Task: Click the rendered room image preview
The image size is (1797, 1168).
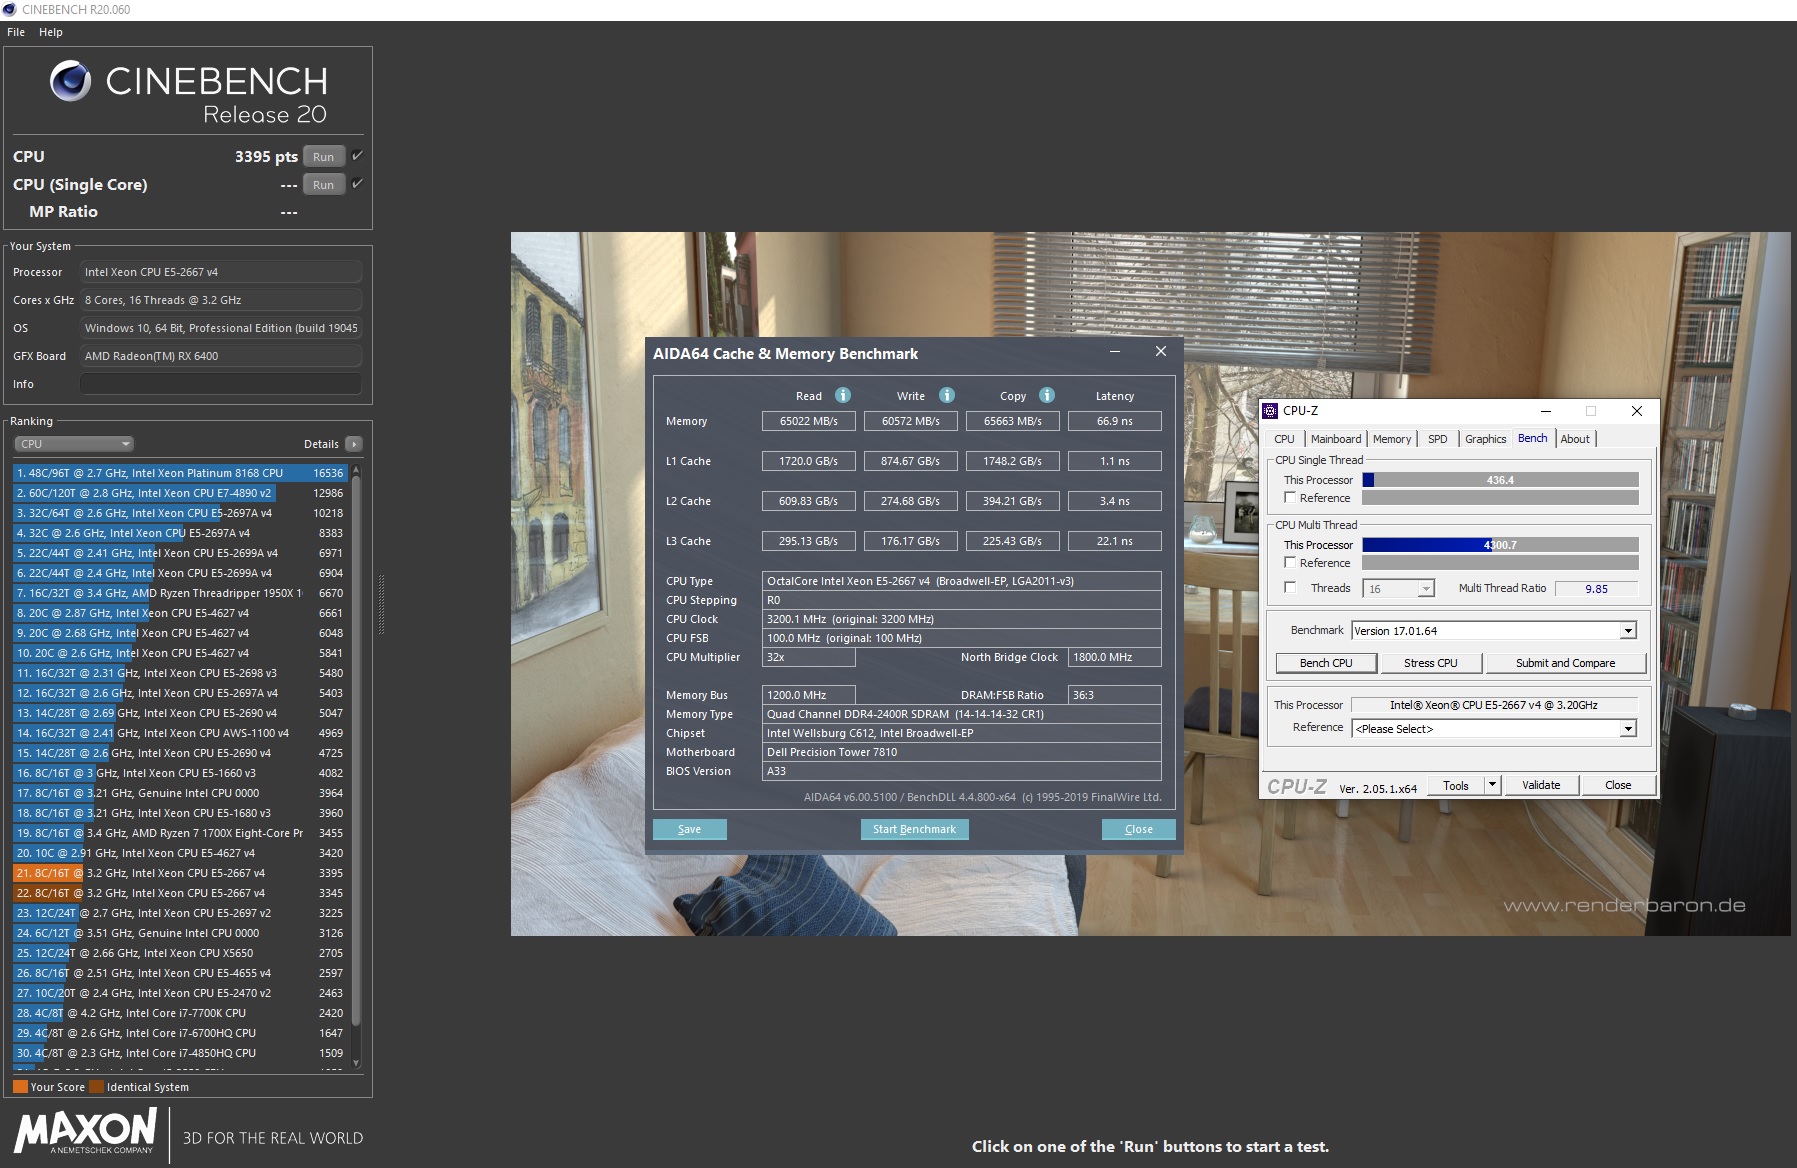Action: click(x=1150, y=584)
